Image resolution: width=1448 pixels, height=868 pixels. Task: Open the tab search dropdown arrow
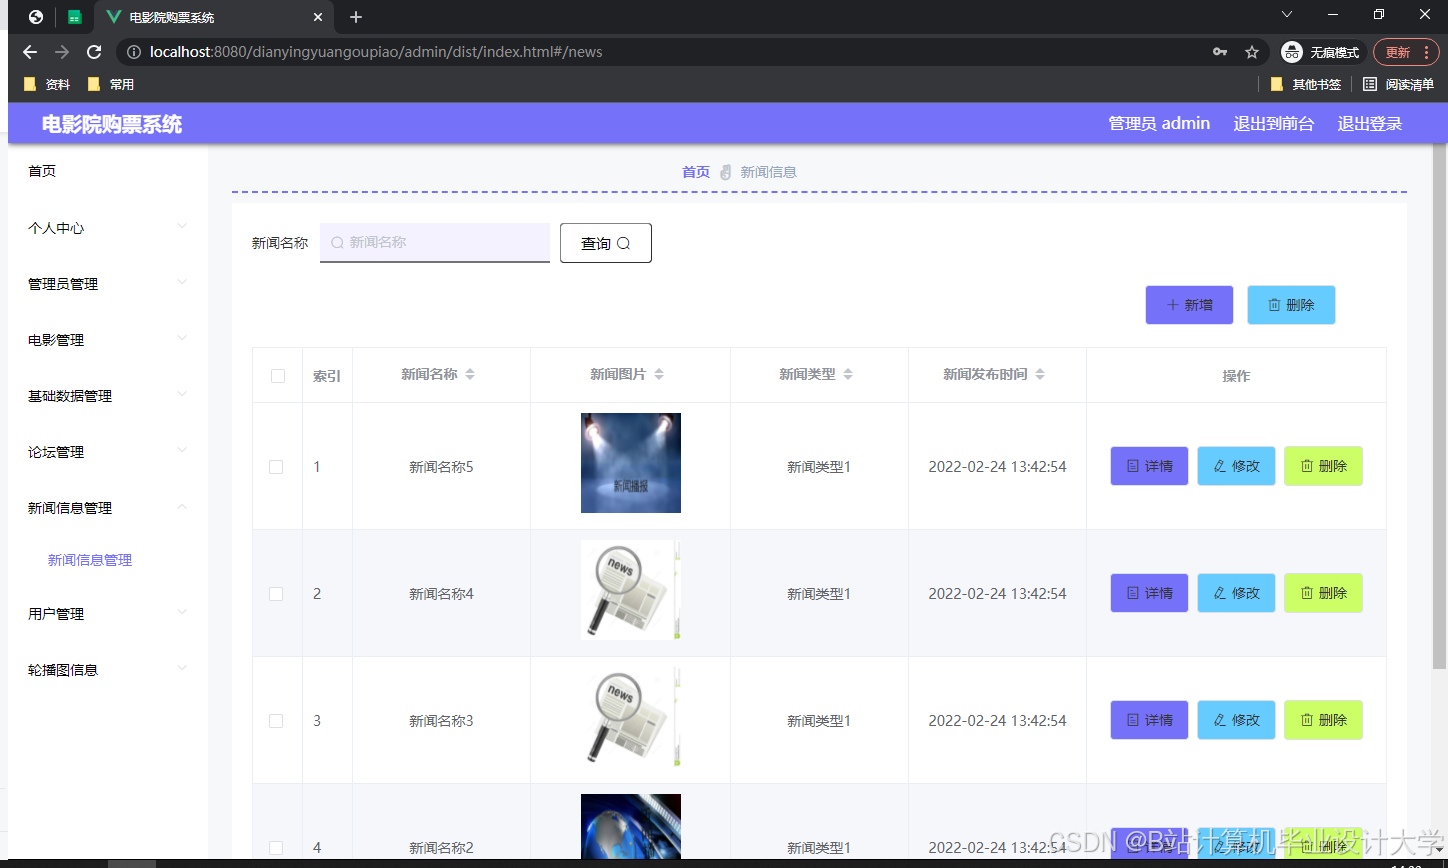coord(1287,14)
